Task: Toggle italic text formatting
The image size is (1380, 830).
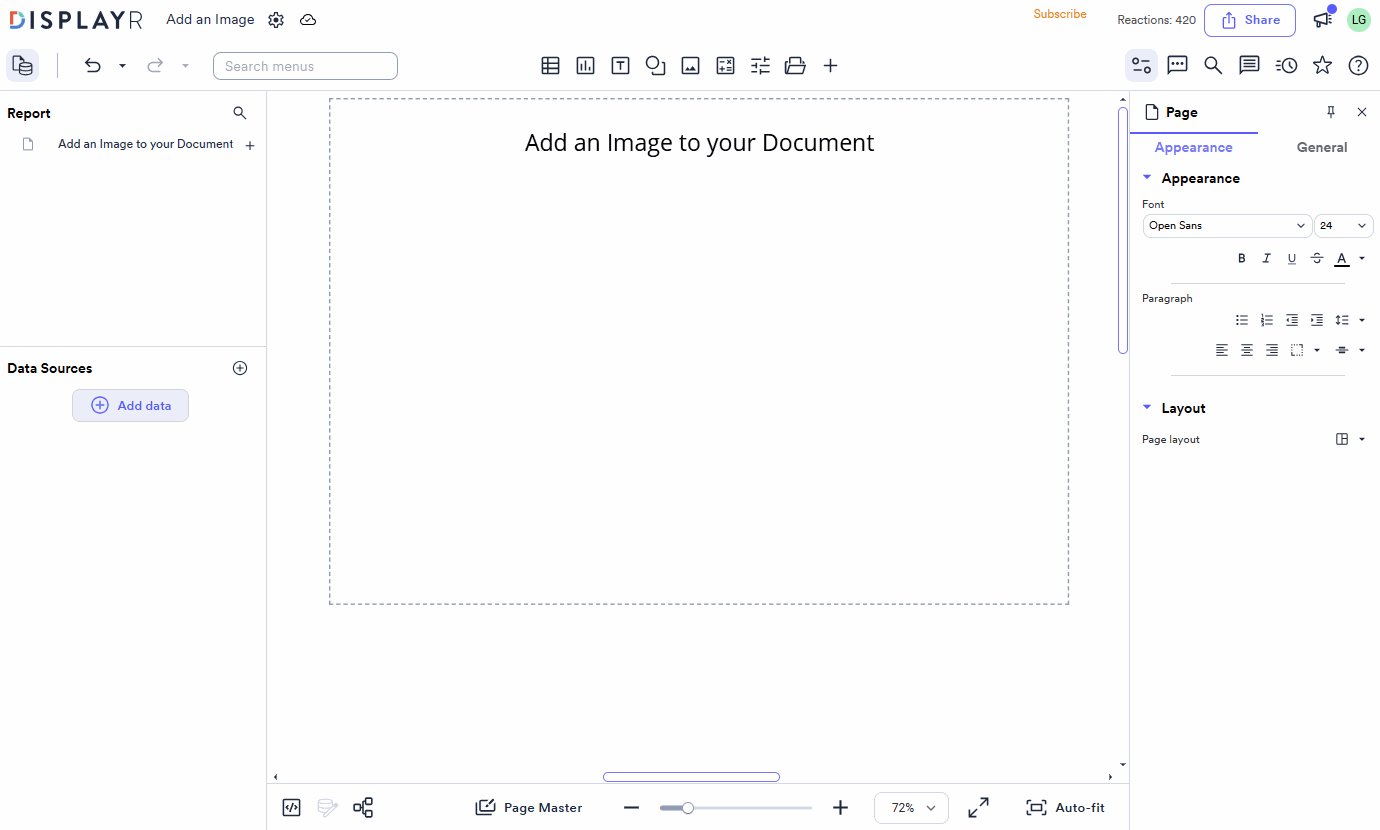Action: tap(1266, 258)
